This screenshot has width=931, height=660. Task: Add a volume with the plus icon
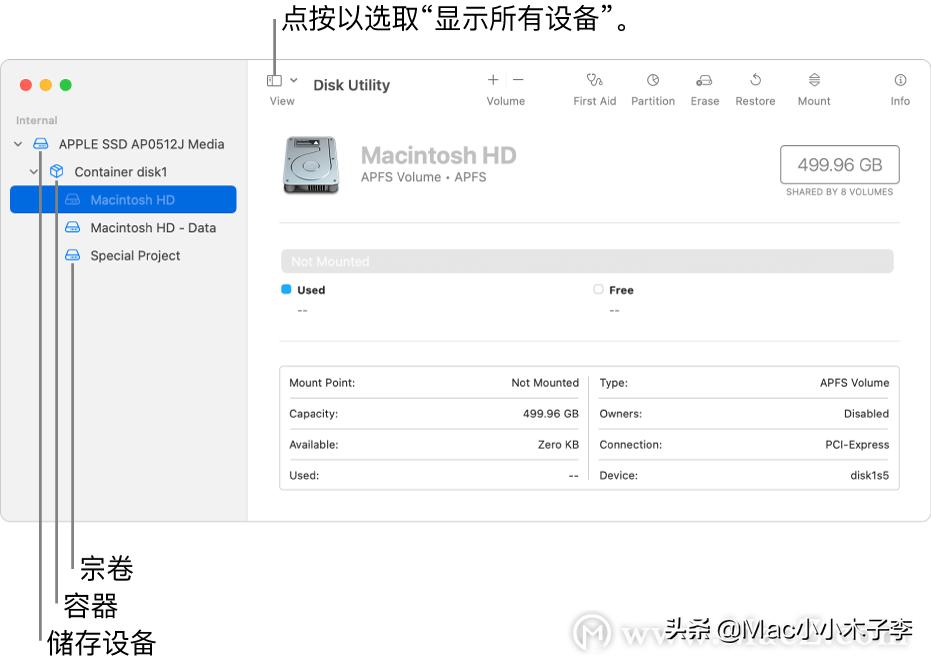[x=492, y=80]
